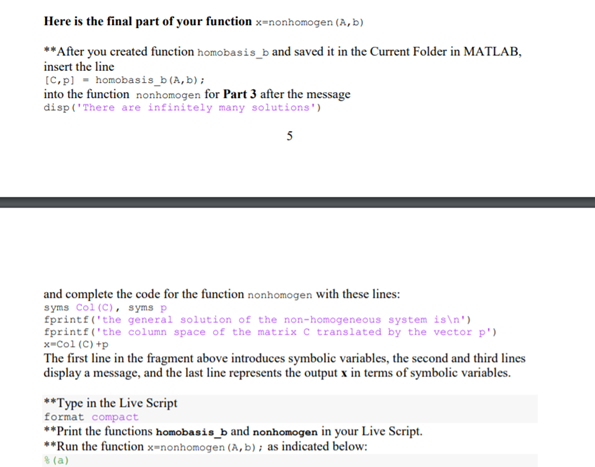The height and width of the screenshot is (467, 595).
Task: Click the page number 5
Action: (x=290, y=136)
